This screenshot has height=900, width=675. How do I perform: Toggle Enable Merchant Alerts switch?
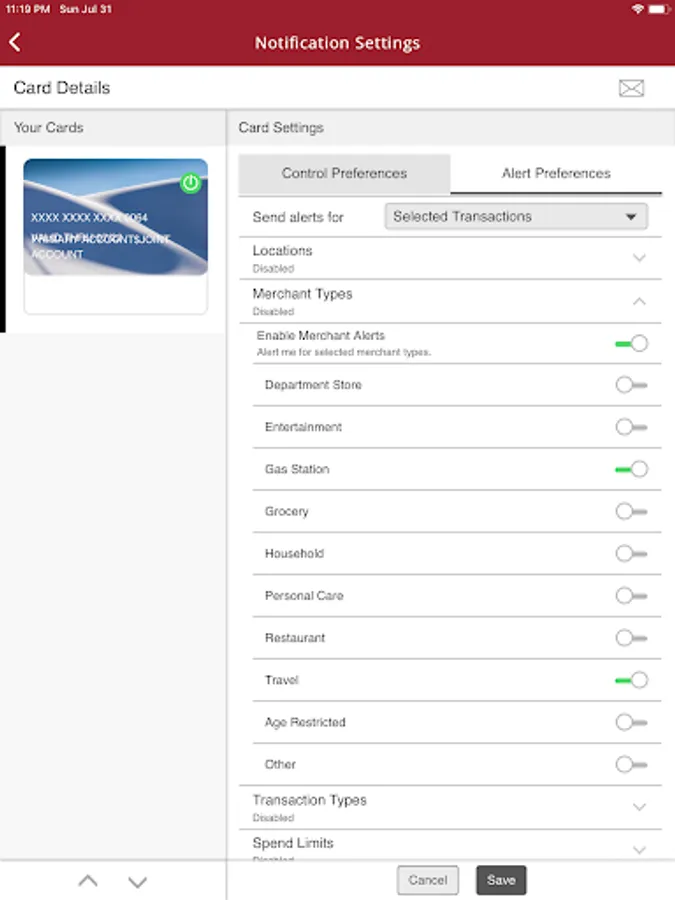[631, 343]
